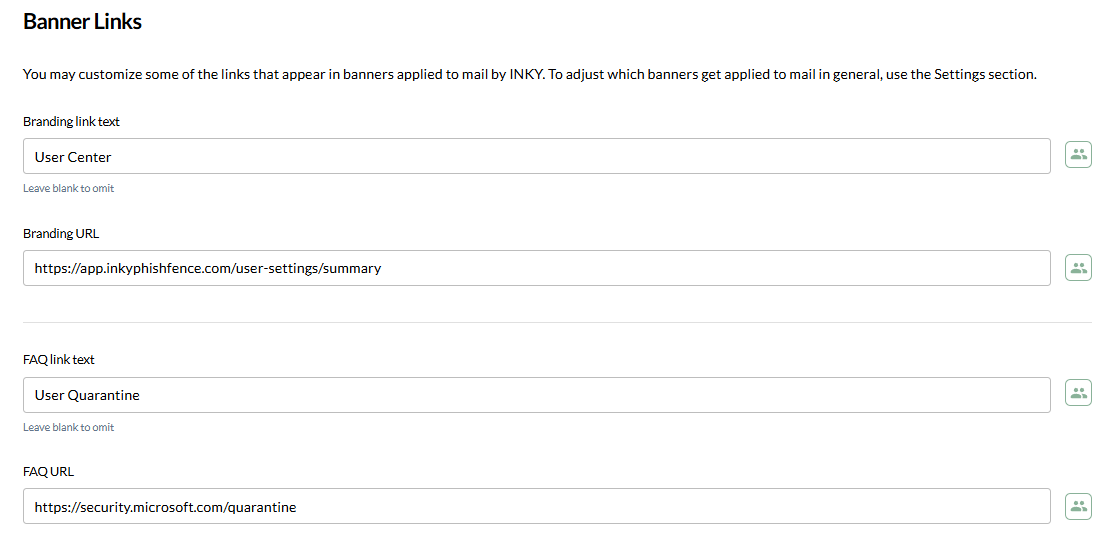This screenshot has height=553, width=1117.
Task: Click the "Branding link text" label
Action: pyautogui.click(x=71, y=122)
